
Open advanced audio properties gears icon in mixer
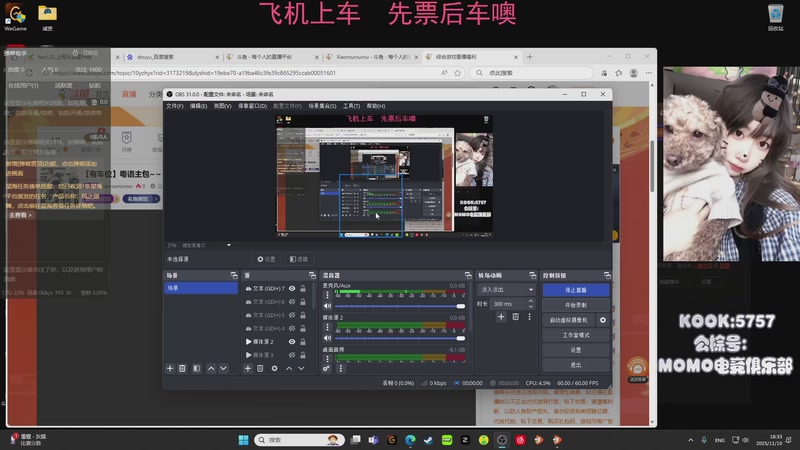tap(327, 368)
